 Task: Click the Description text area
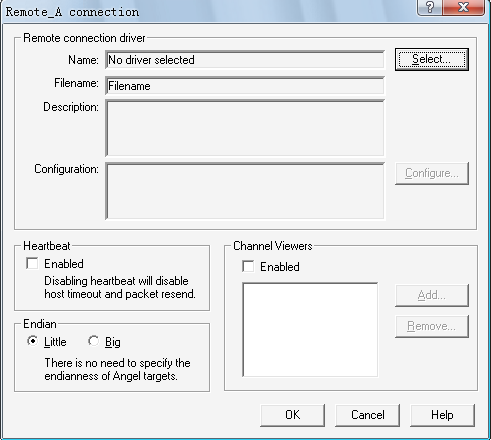(x=245, y=128)
